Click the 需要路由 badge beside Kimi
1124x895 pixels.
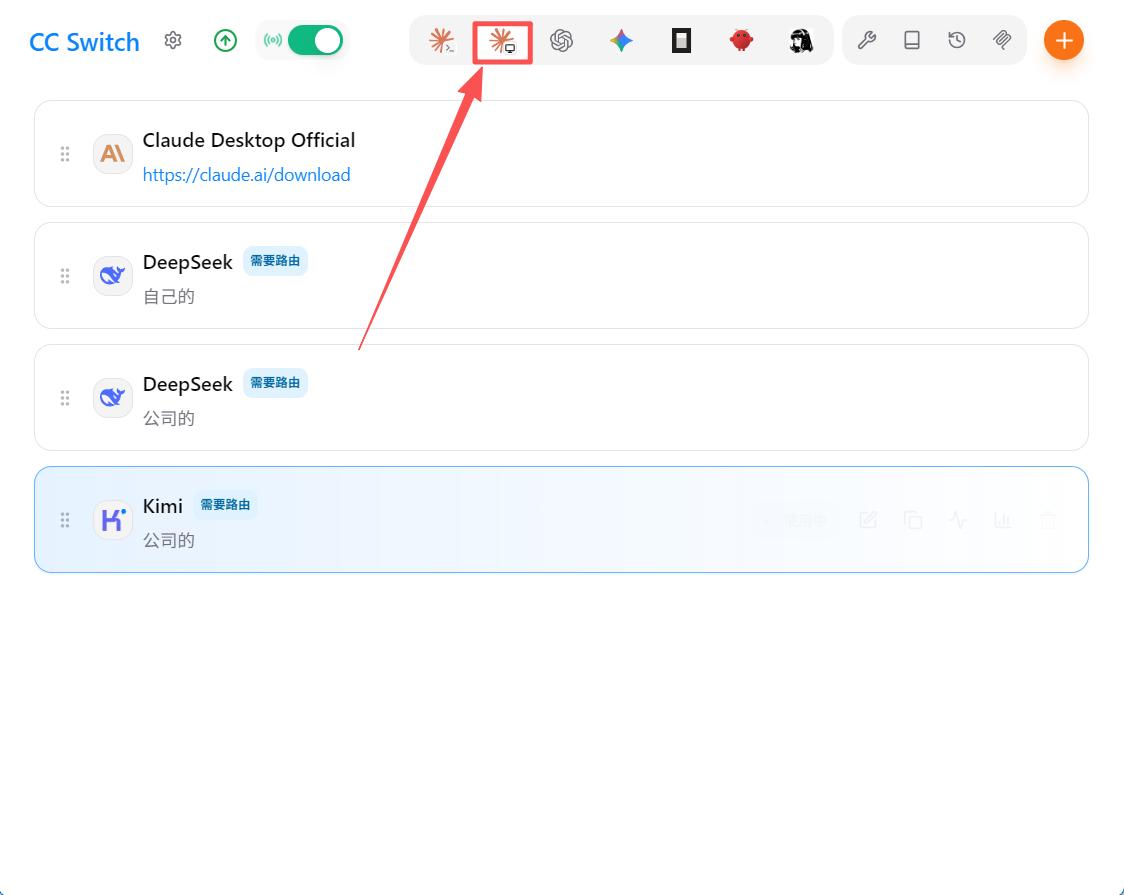pos(225,504)
